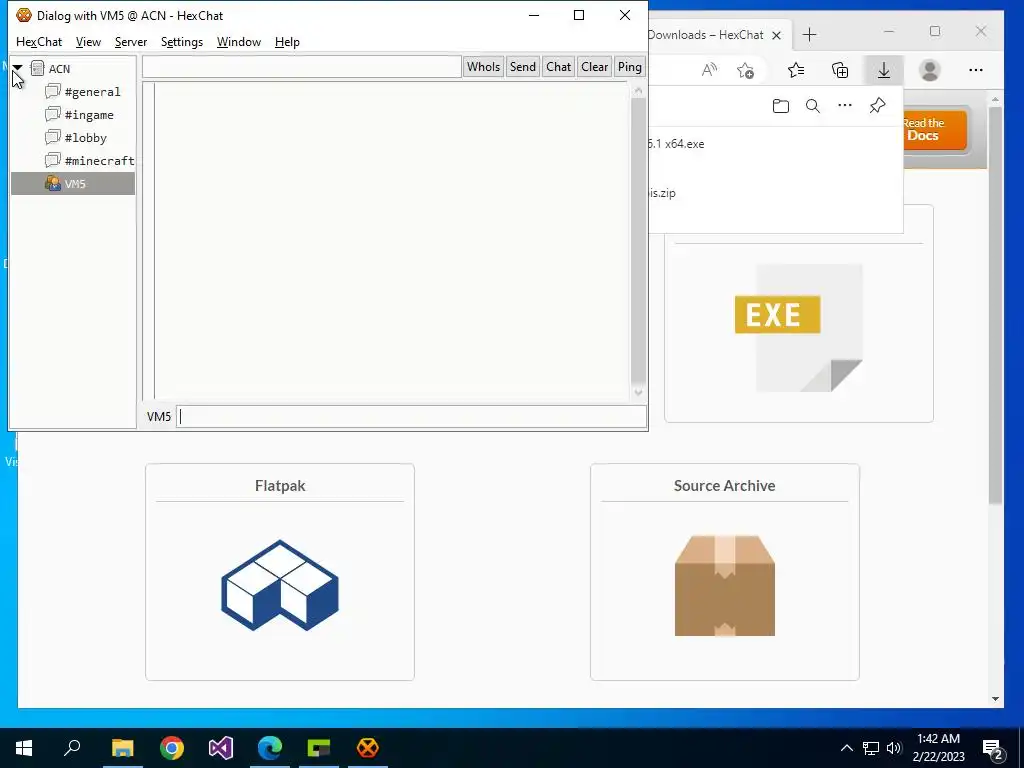Click the HexChat chat scrollbar down arrow
The width and height of the screenshot is (1024, 768).
coord(638,392)
